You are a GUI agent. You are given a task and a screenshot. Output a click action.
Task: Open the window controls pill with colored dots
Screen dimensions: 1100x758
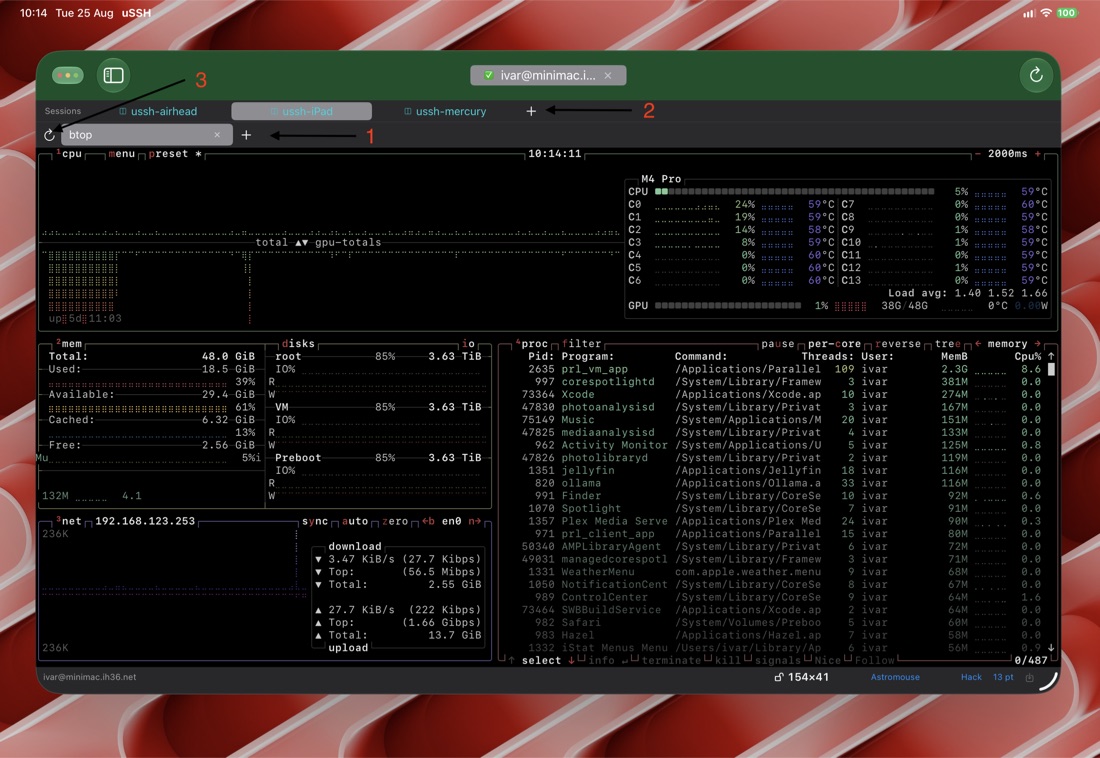[x=67, y=75]
